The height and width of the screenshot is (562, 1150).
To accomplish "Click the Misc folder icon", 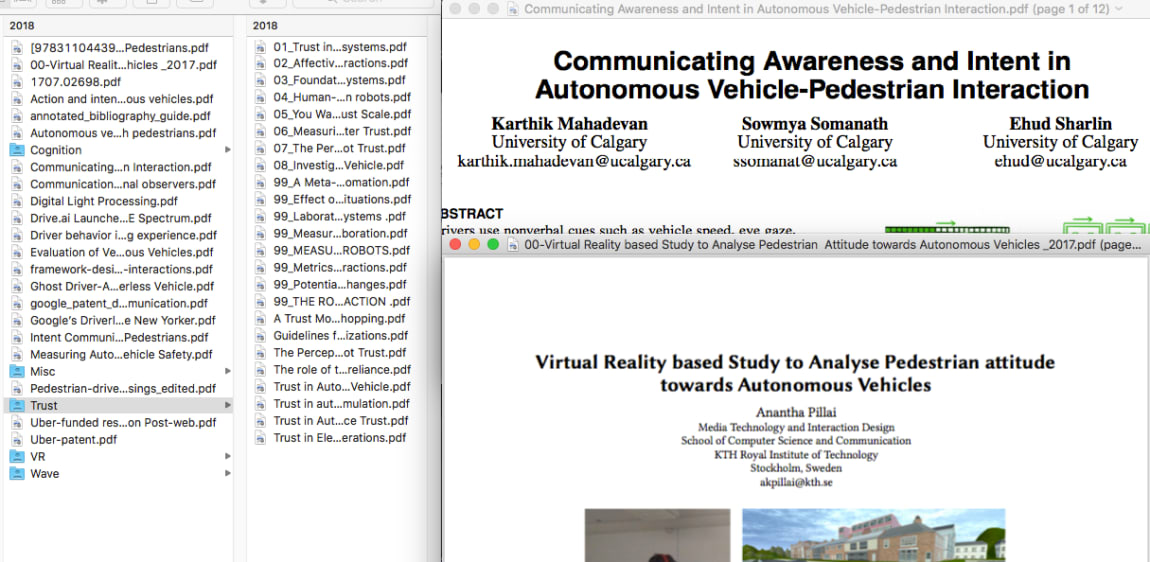I will coord(17,371).
